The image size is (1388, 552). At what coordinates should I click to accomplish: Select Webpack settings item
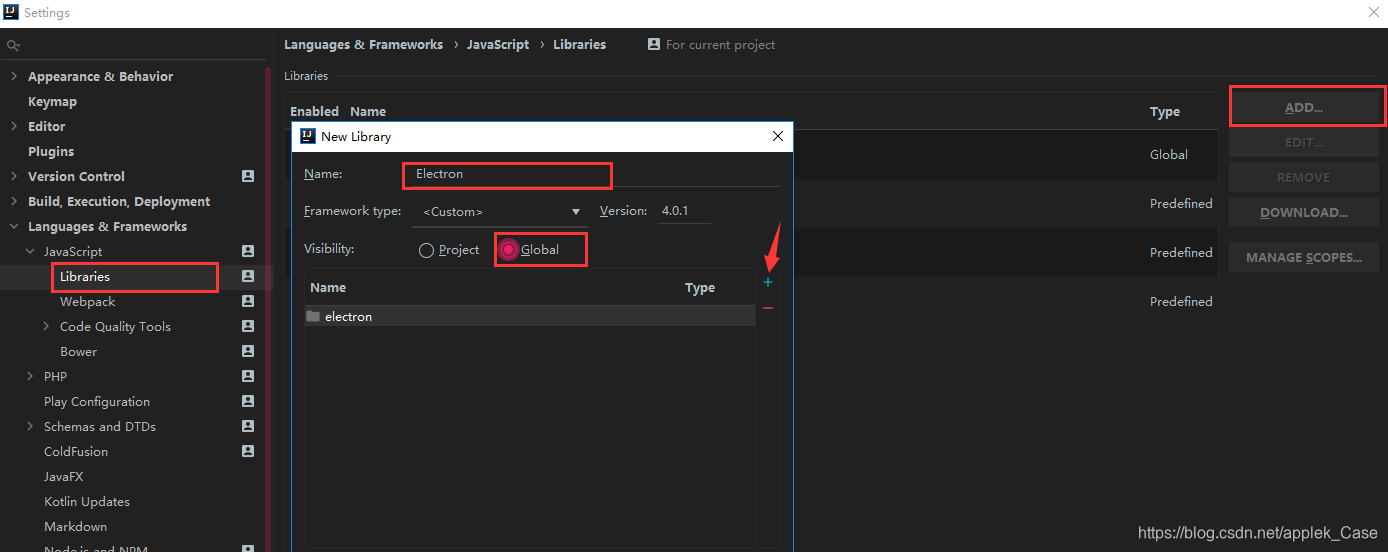click(88, 301)
